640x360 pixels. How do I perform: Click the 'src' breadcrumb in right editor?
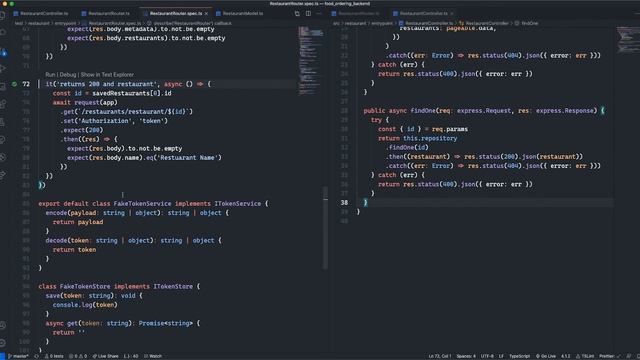pos(336,23)
